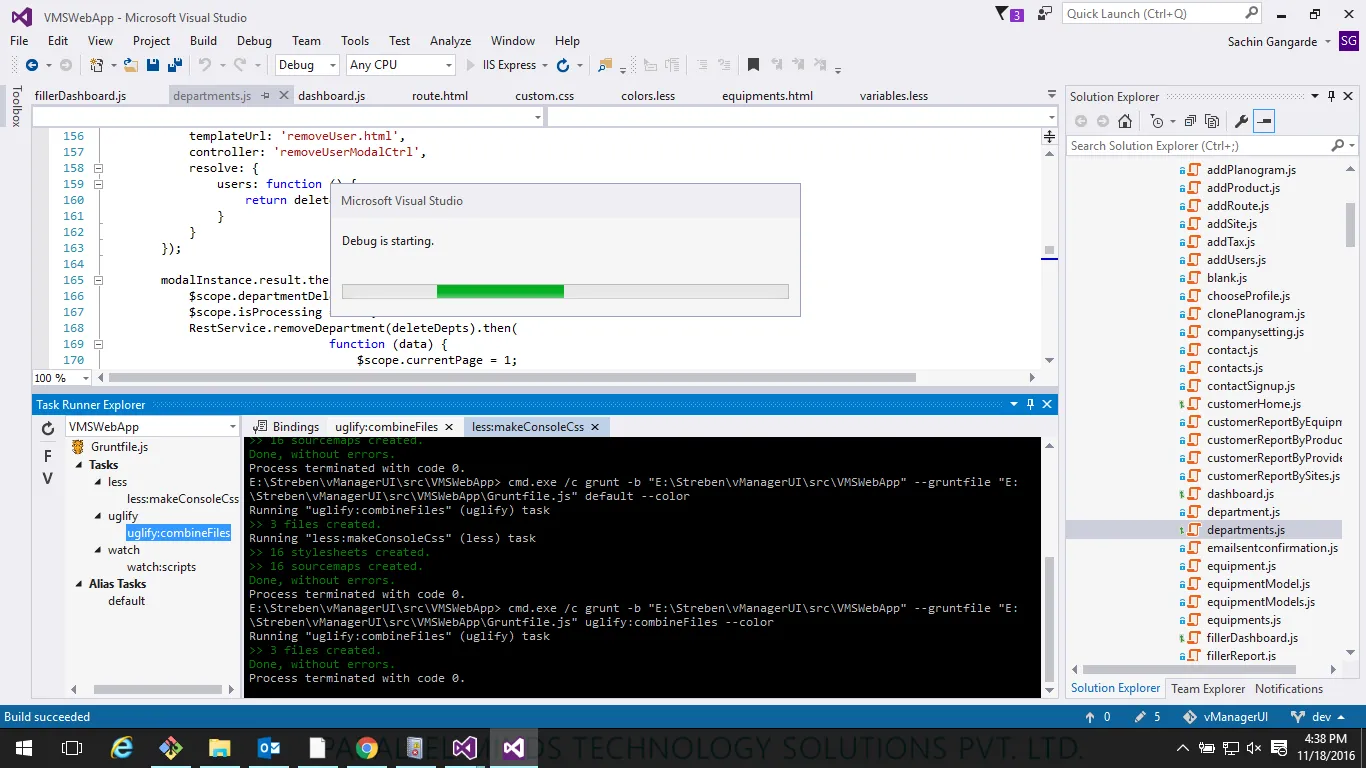Open the IIS Express dropdown arrow
The height and width of the screenshot is (768, 1366).
click(x=545, y=65)
